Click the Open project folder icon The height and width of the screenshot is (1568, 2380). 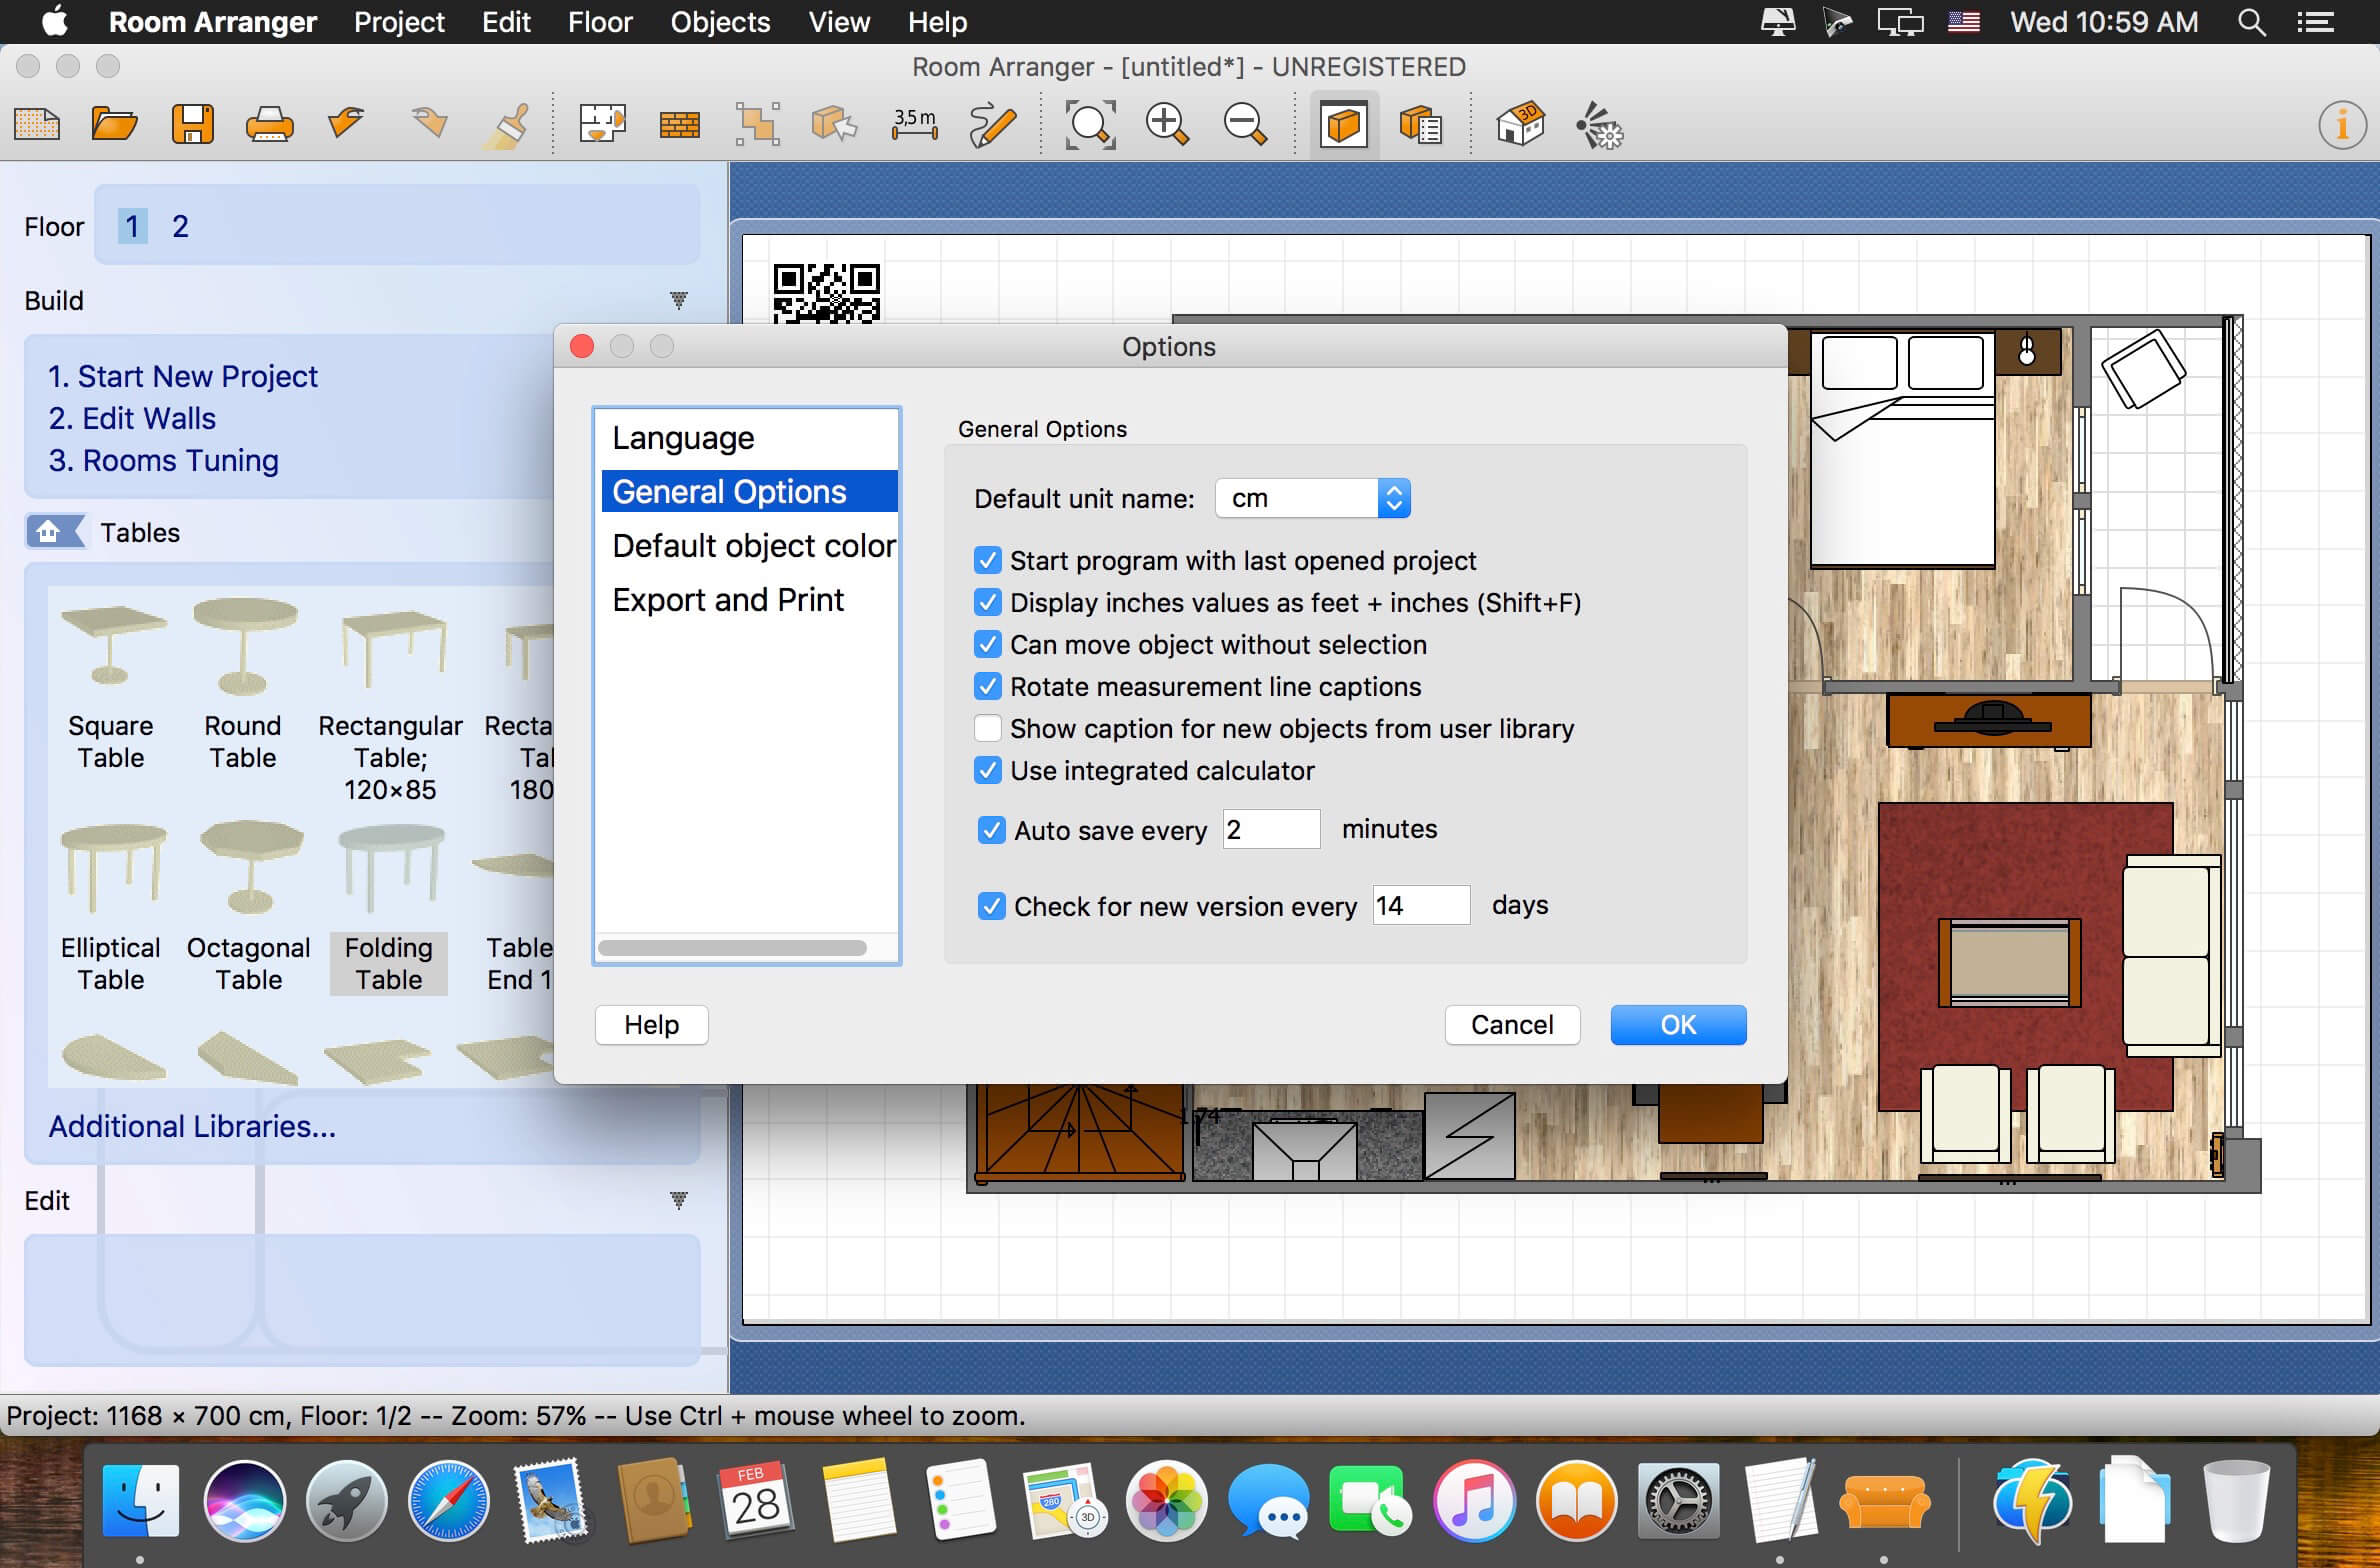coord(114,125)
